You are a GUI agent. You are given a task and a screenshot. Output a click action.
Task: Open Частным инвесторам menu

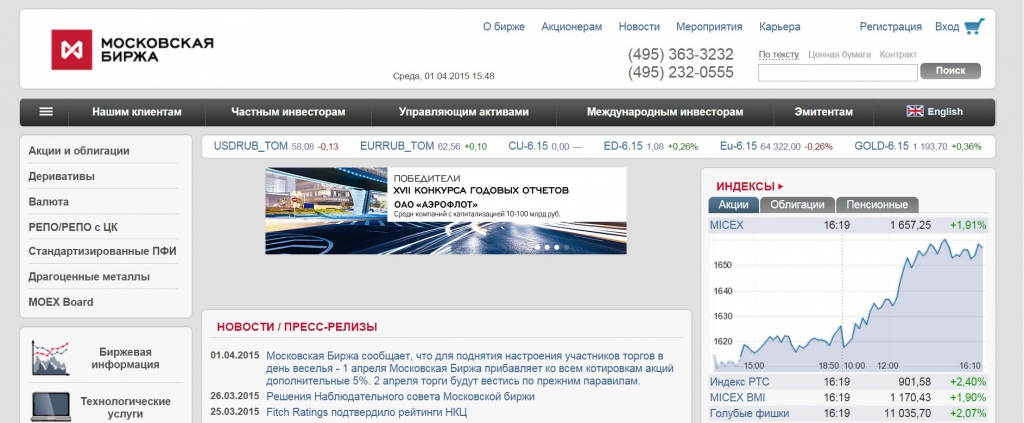(288, 112)
